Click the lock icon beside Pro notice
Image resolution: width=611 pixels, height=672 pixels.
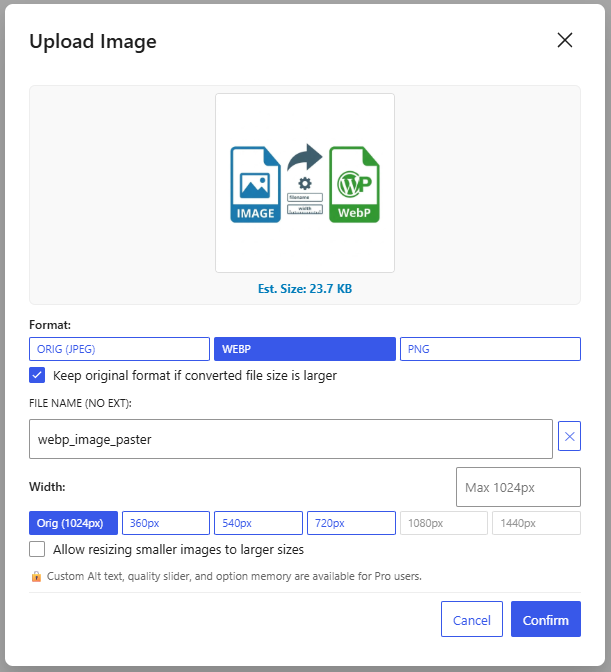(x=36, y=576)
